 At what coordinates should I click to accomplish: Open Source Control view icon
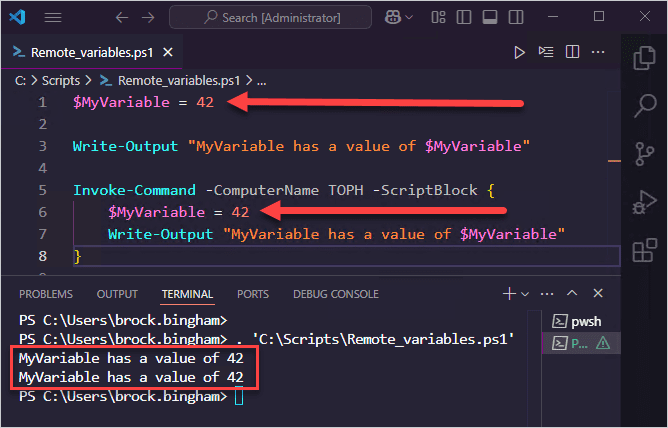coord(645,154)
